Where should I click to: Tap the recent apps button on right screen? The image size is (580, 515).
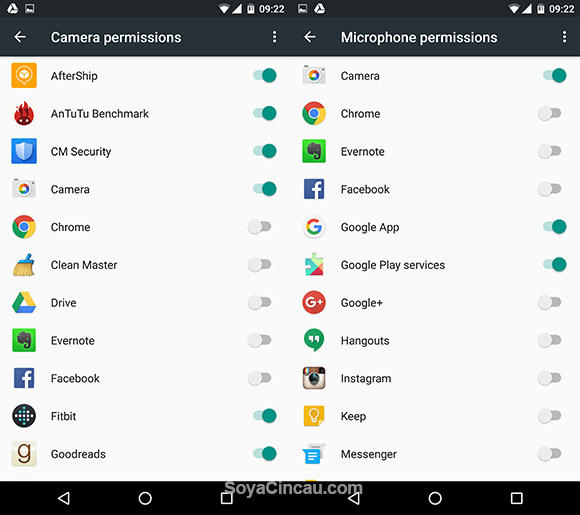pyautogui.click(x=517, y=498)
